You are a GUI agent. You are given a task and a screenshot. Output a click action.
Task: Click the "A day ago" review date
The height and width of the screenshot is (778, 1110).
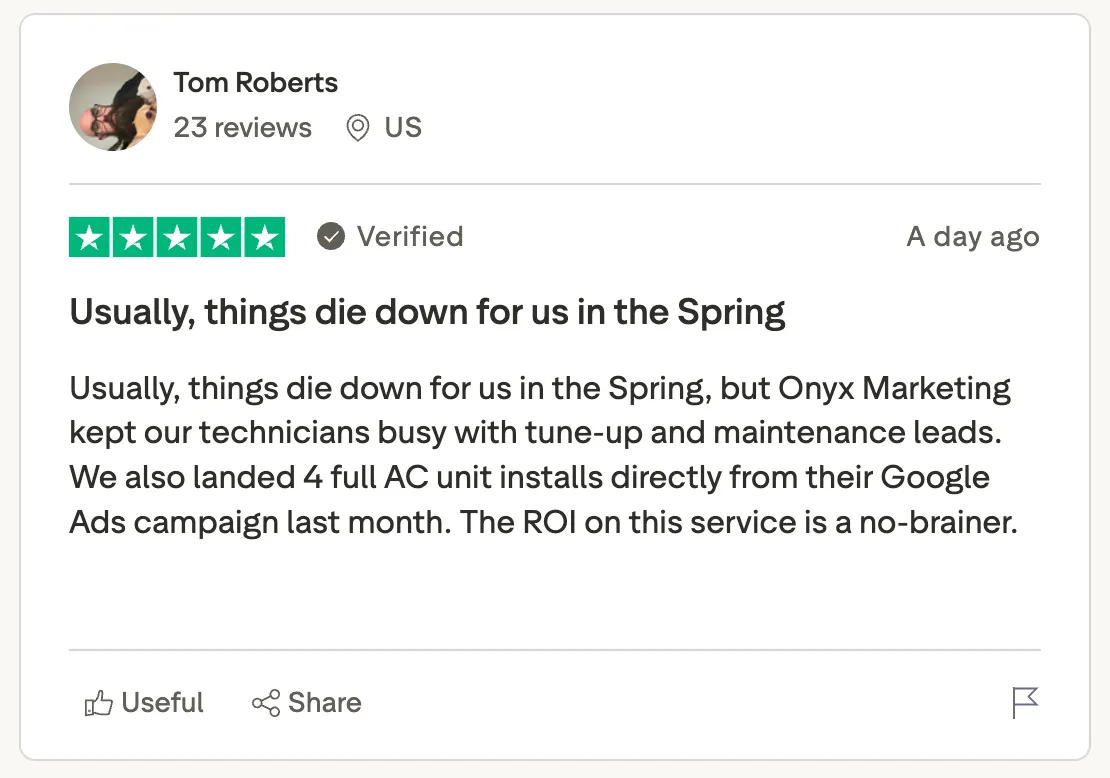coord(972,237)
